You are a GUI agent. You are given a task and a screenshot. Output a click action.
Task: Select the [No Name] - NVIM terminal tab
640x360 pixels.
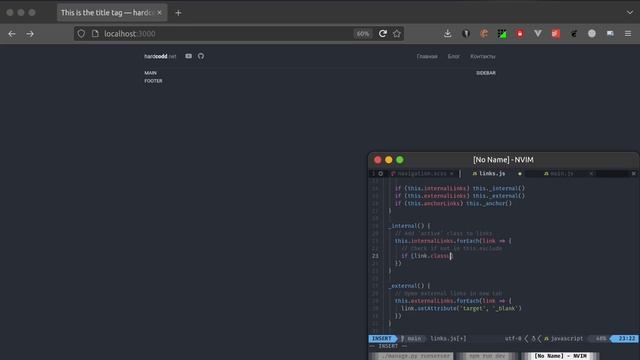tap(560, 356)
